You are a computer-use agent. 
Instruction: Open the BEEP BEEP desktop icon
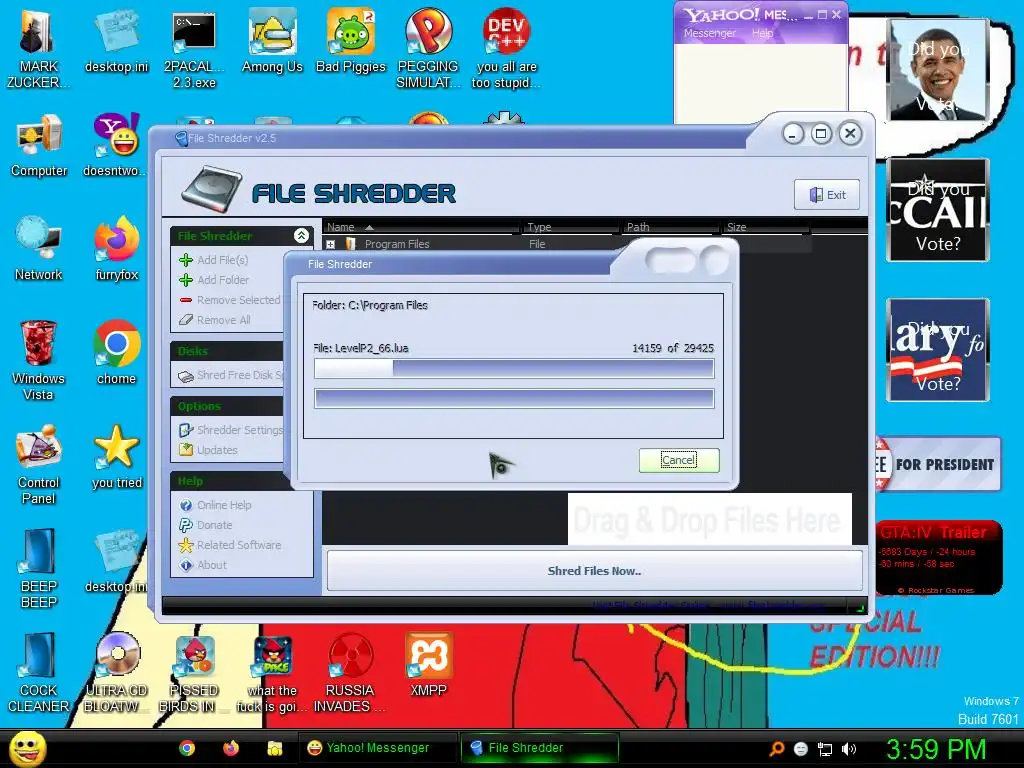point(39,568)
